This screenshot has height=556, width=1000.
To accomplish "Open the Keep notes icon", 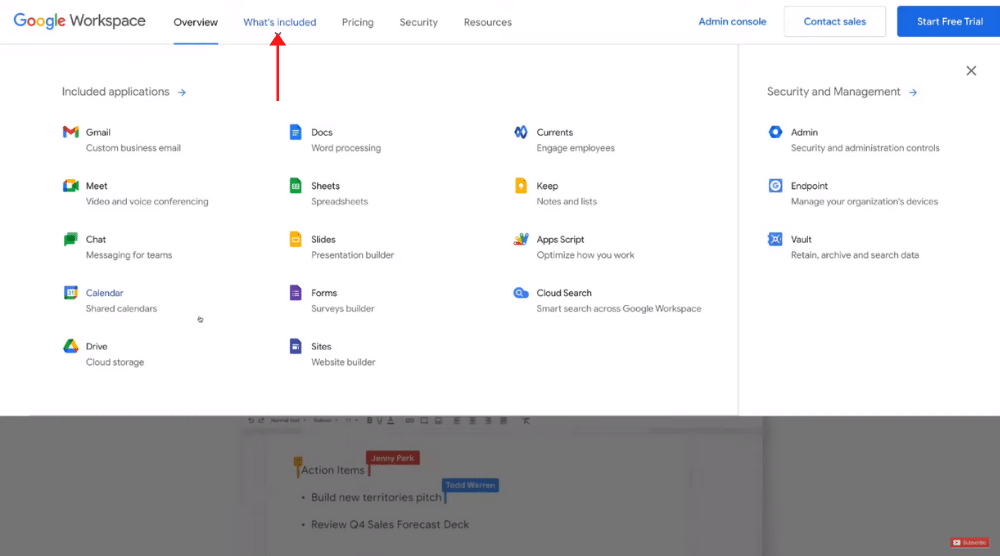I will tap(520, 186).
